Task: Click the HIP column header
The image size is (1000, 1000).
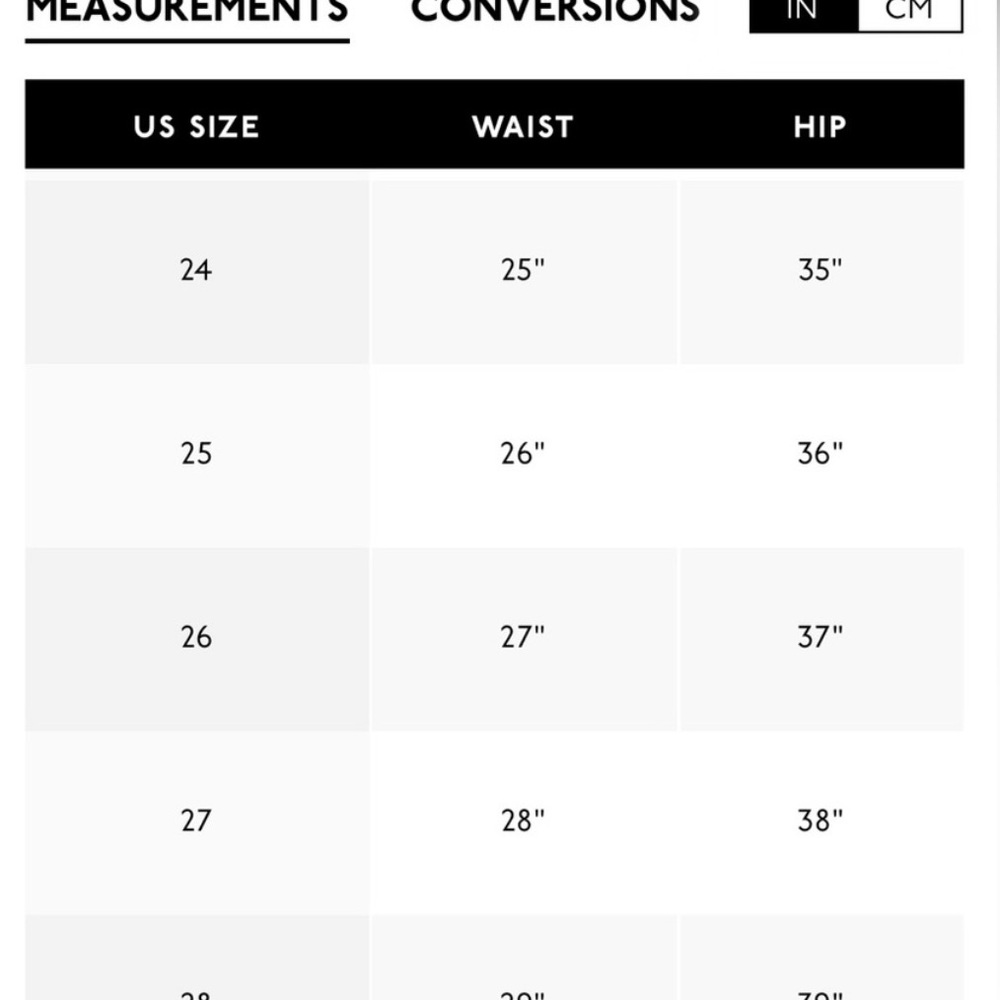Action: pos(820,126)
